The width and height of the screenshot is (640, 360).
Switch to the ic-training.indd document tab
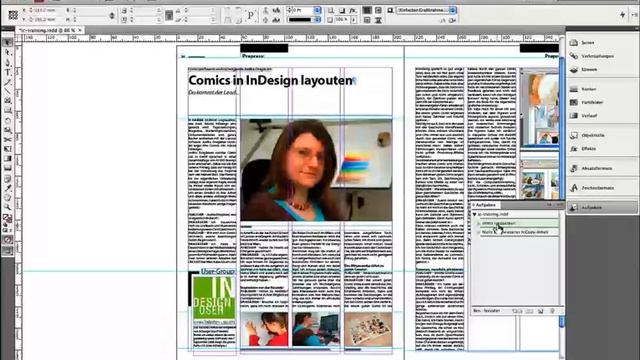coord(47,30)
